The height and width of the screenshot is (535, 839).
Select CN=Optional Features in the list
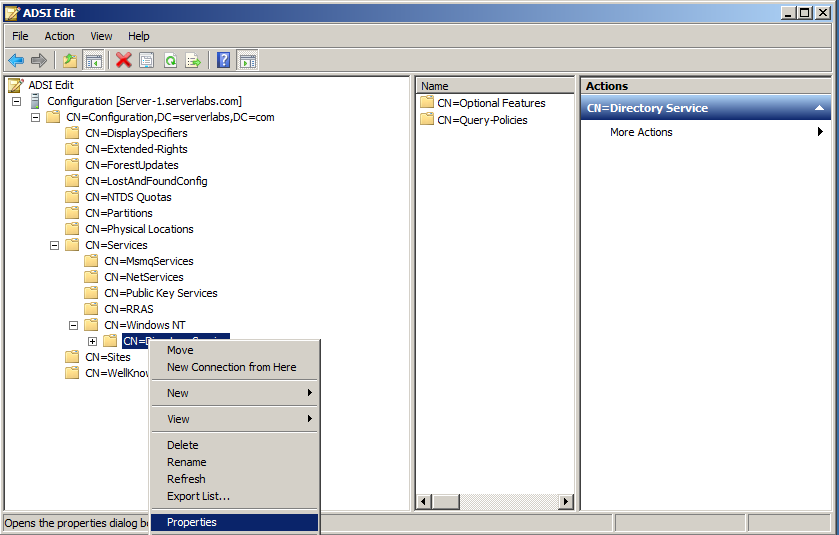pyautogui.click(x=491, y=103)
